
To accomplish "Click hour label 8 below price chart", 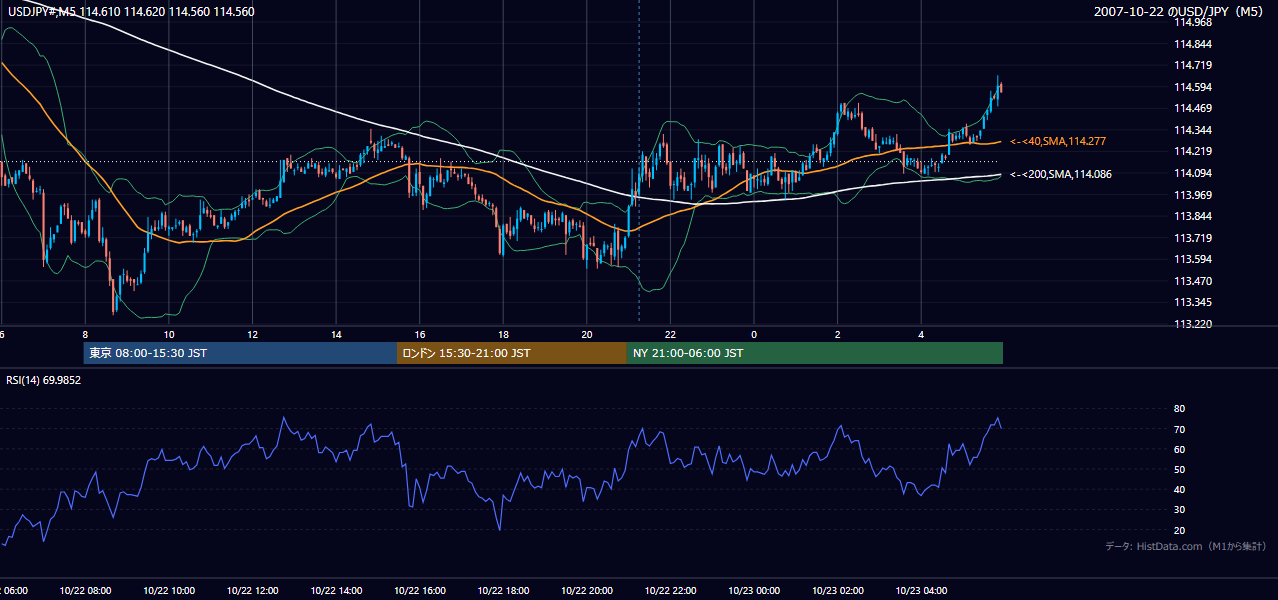I will 85,334.
